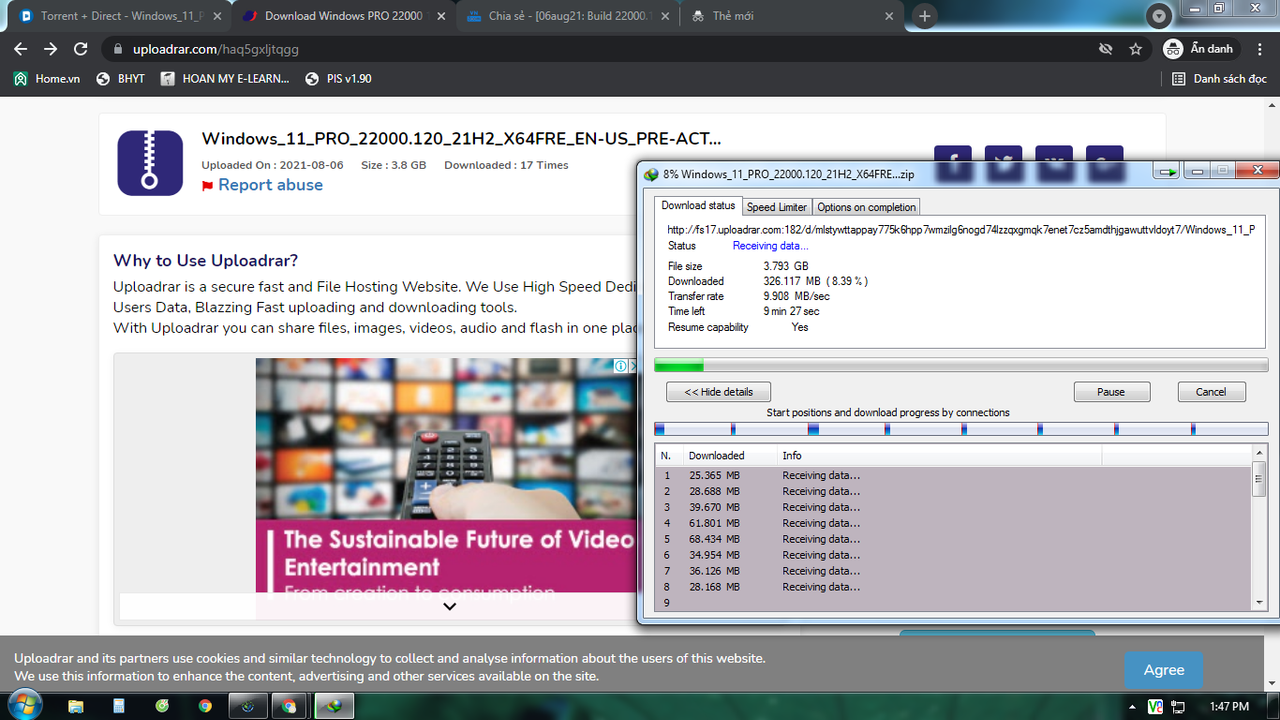Open Chrome's tab search dropdown arrow
The height and width of the screenshot is (720, 1280).
1159,16
